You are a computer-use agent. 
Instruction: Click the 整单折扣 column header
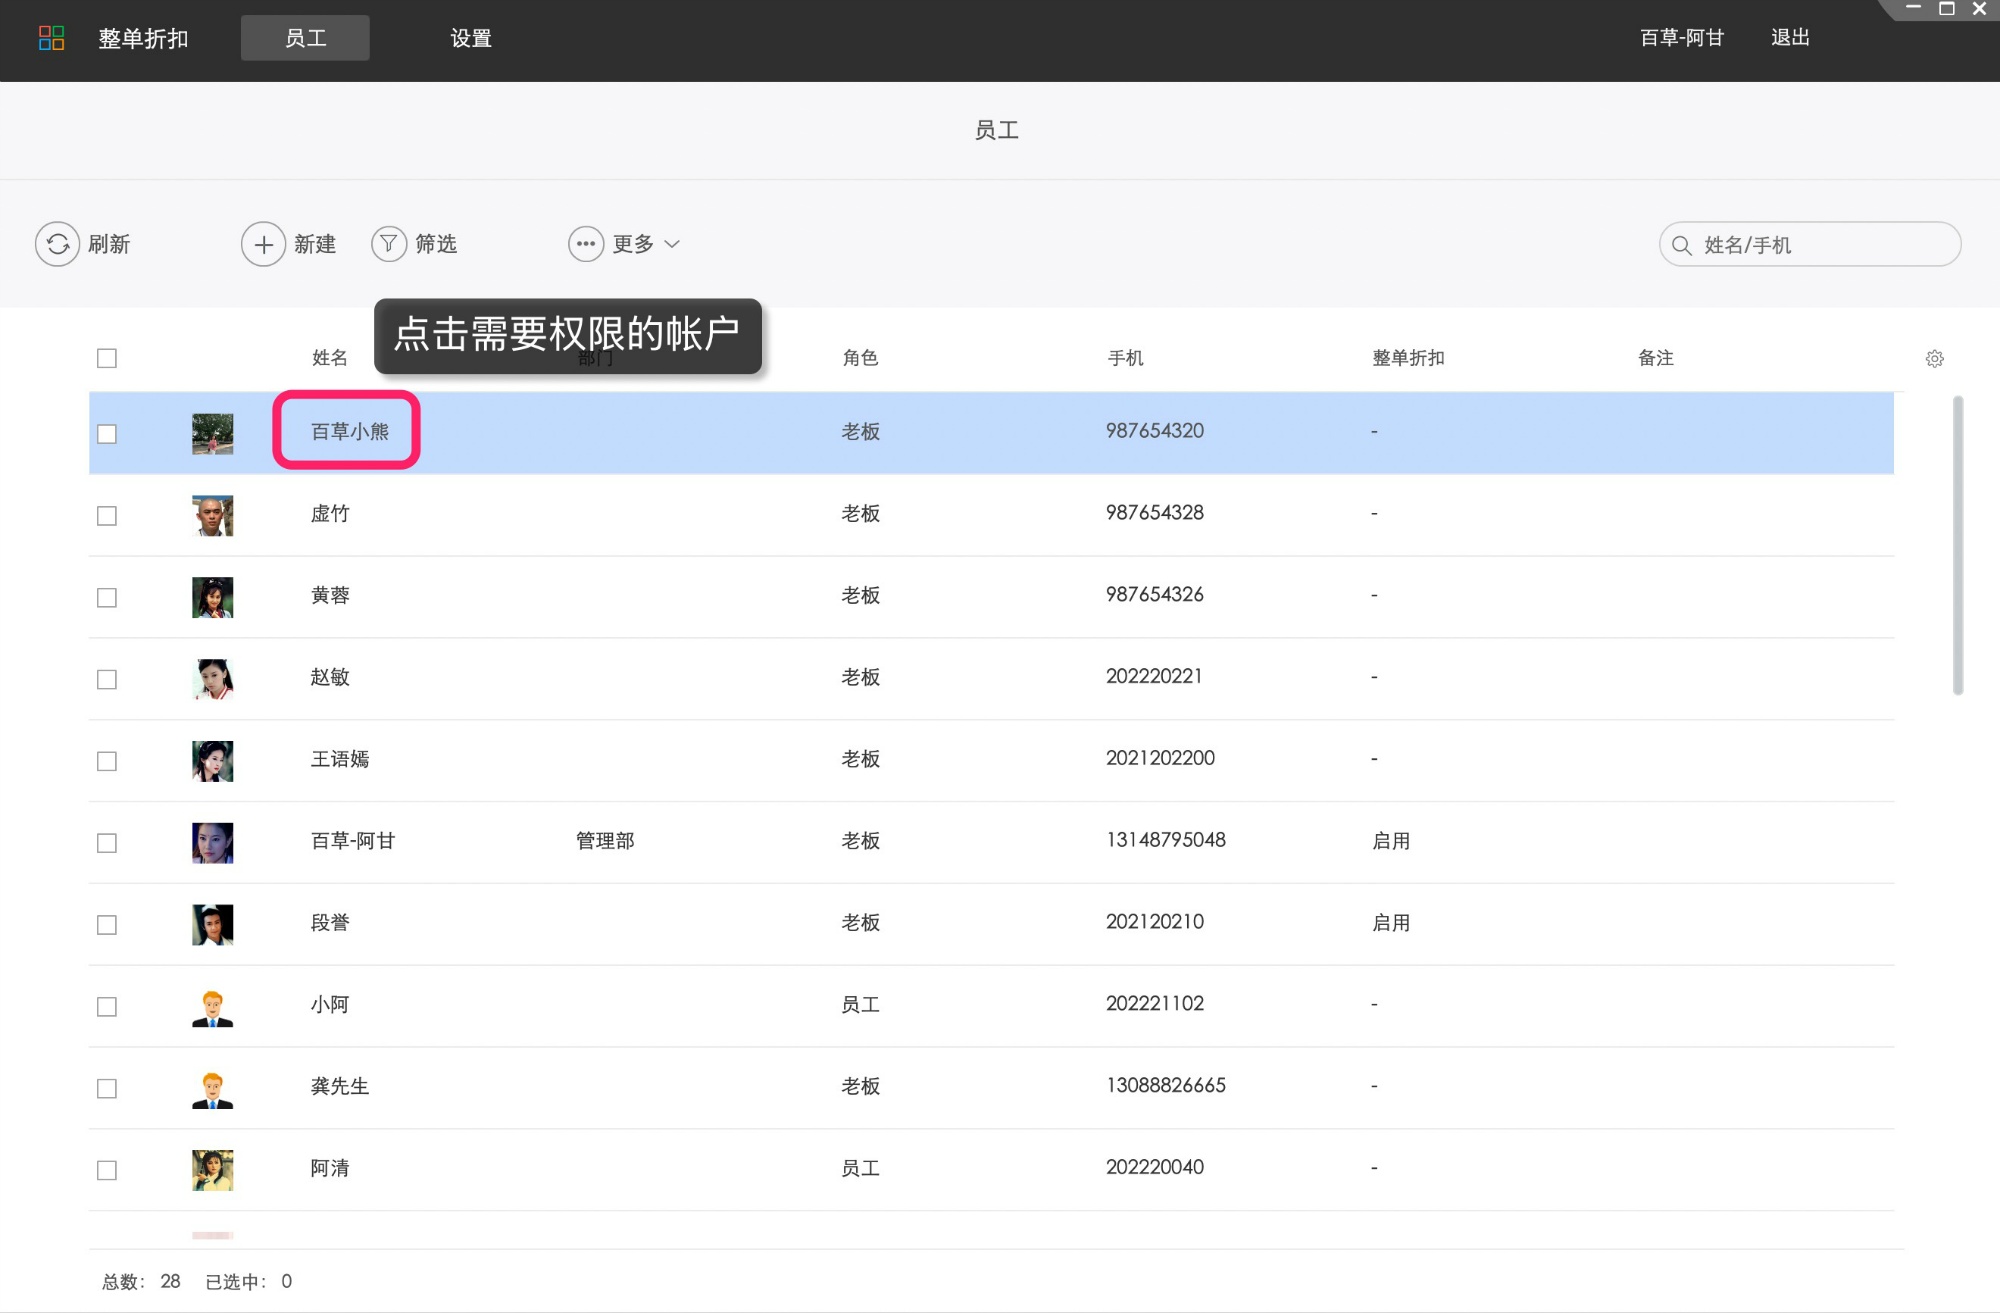[1408, 358]
